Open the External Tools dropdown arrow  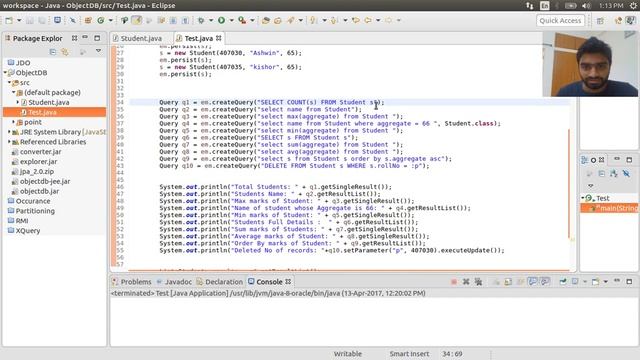(x=252, y=20)
